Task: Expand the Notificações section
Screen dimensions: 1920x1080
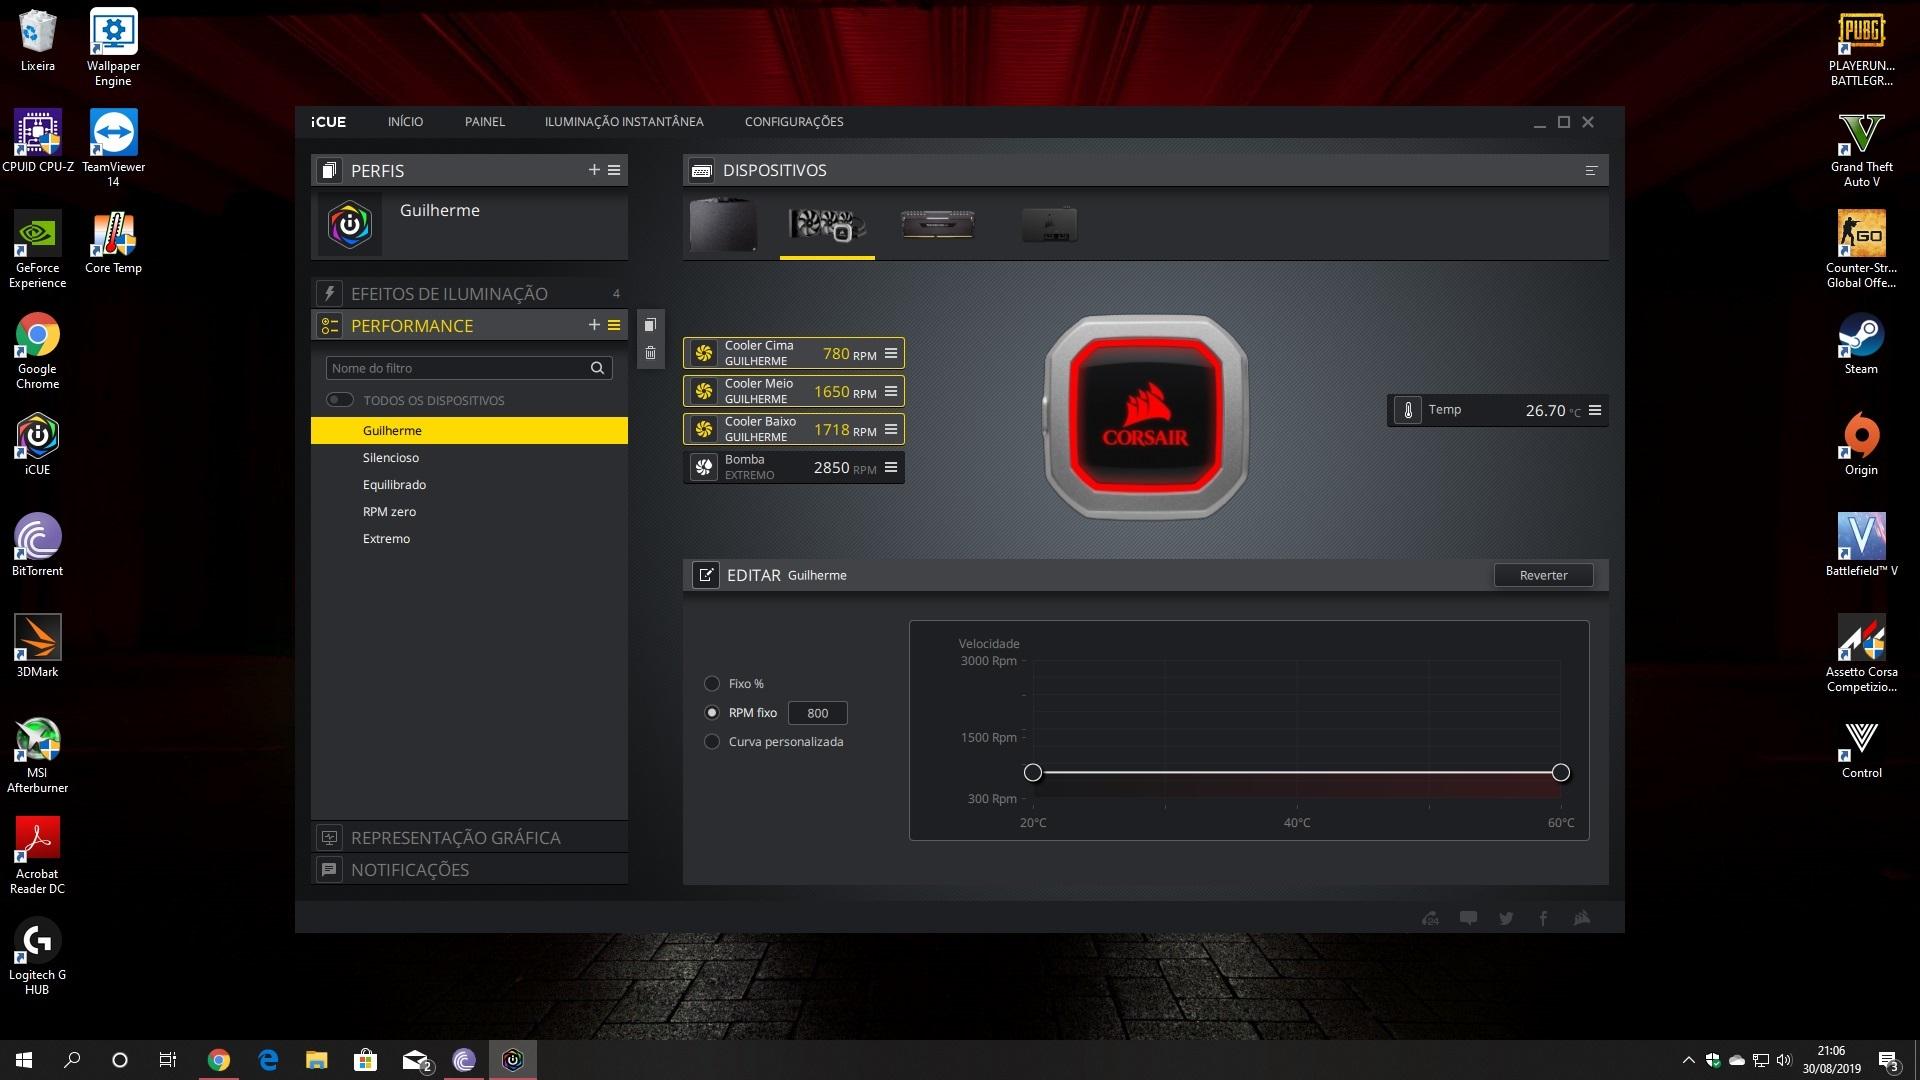Action: point(469,870)
